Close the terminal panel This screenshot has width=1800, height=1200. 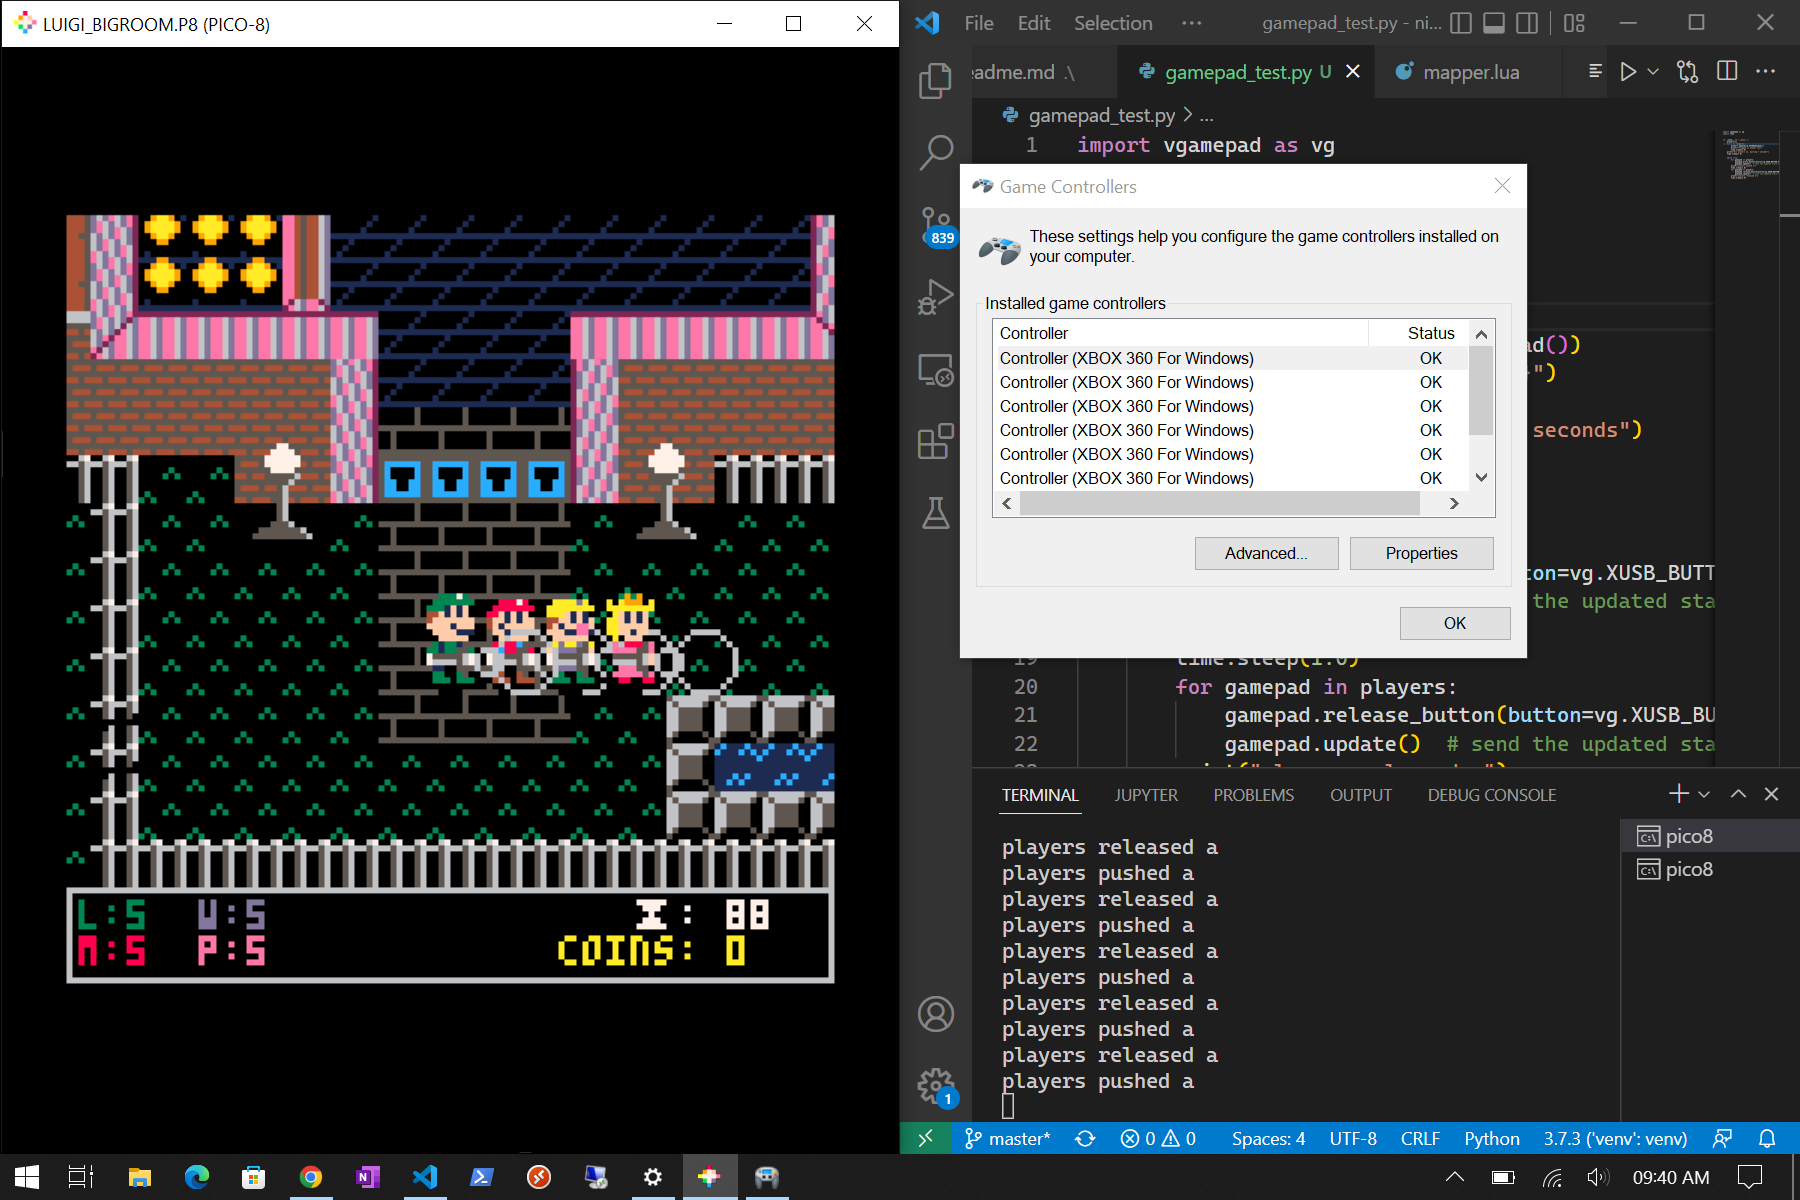1772,794
